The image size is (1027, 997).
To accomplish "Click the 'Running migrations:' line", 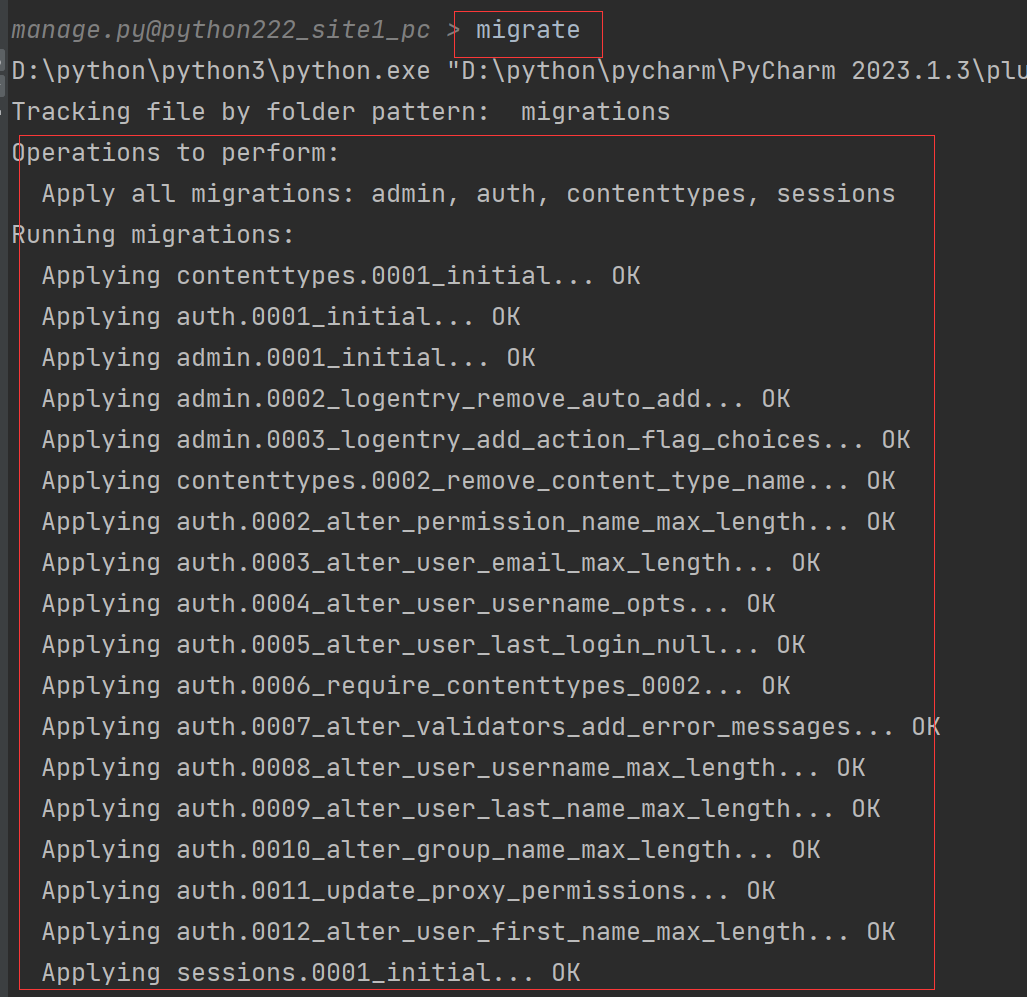I will [153, 235].
